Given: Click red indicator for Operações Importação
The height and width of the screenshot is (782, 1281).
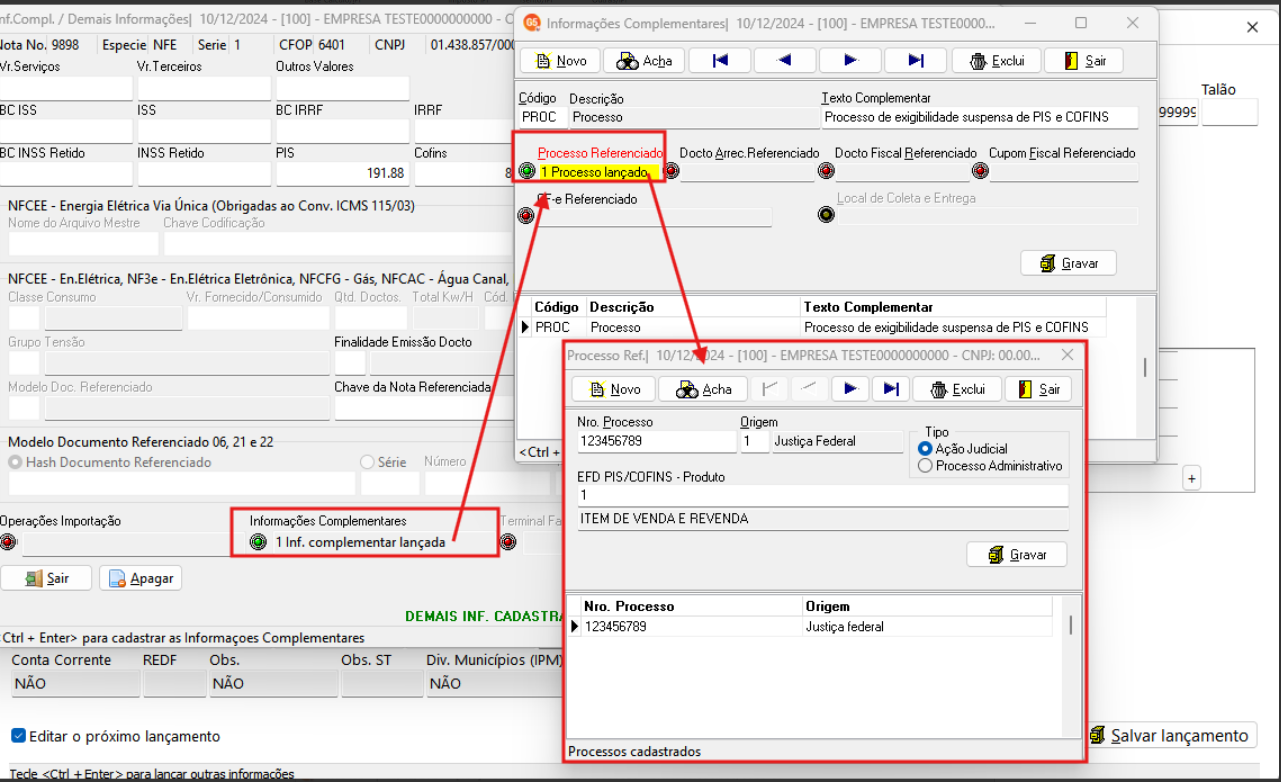Looking at the screenshot, I should 8,542.
